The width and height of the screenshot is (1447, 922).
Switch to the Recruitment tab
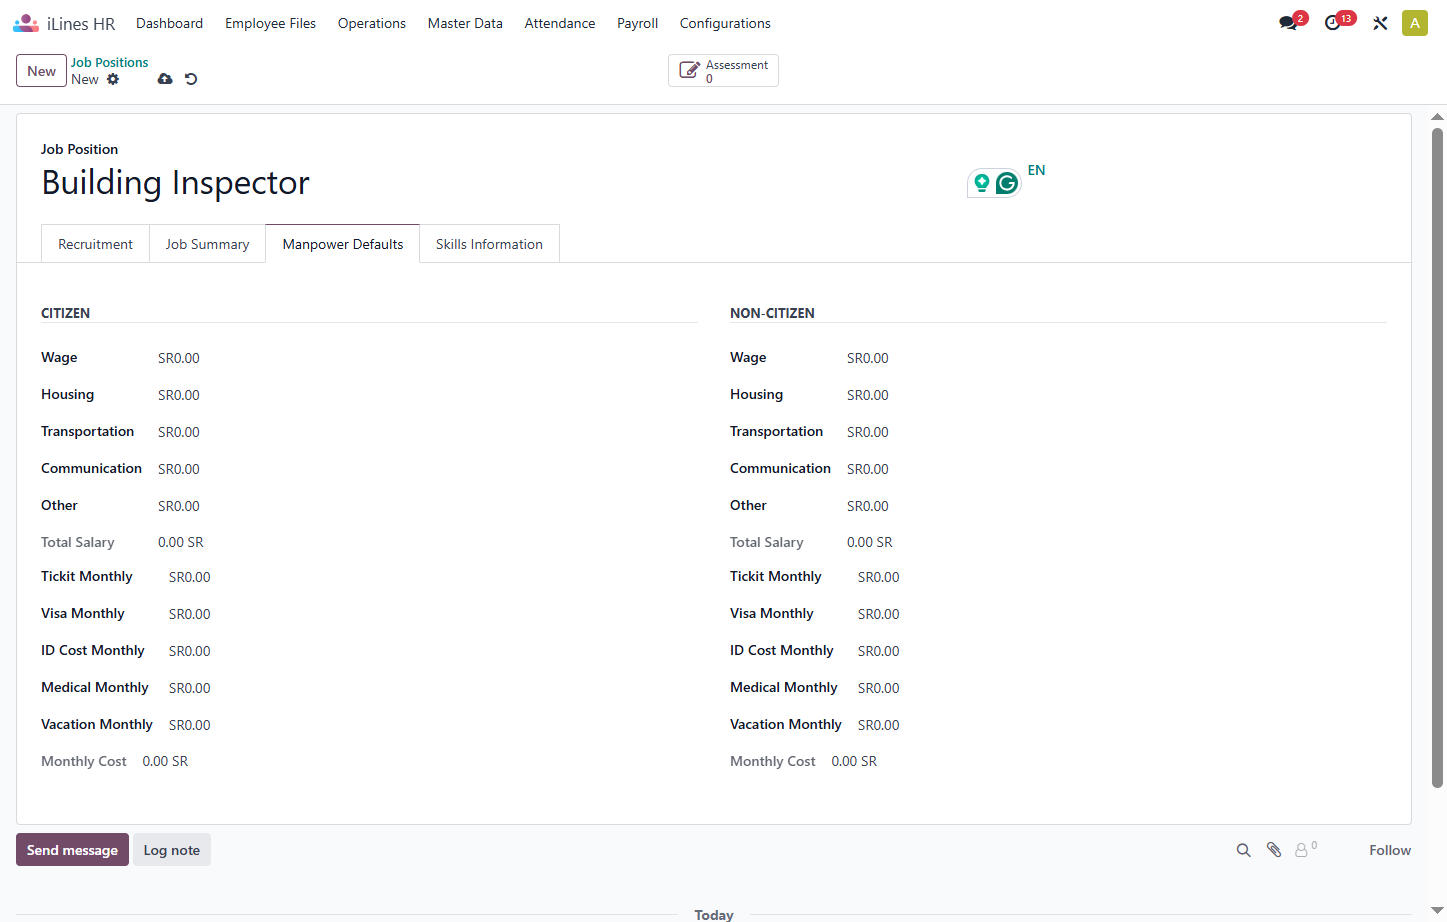95,244
